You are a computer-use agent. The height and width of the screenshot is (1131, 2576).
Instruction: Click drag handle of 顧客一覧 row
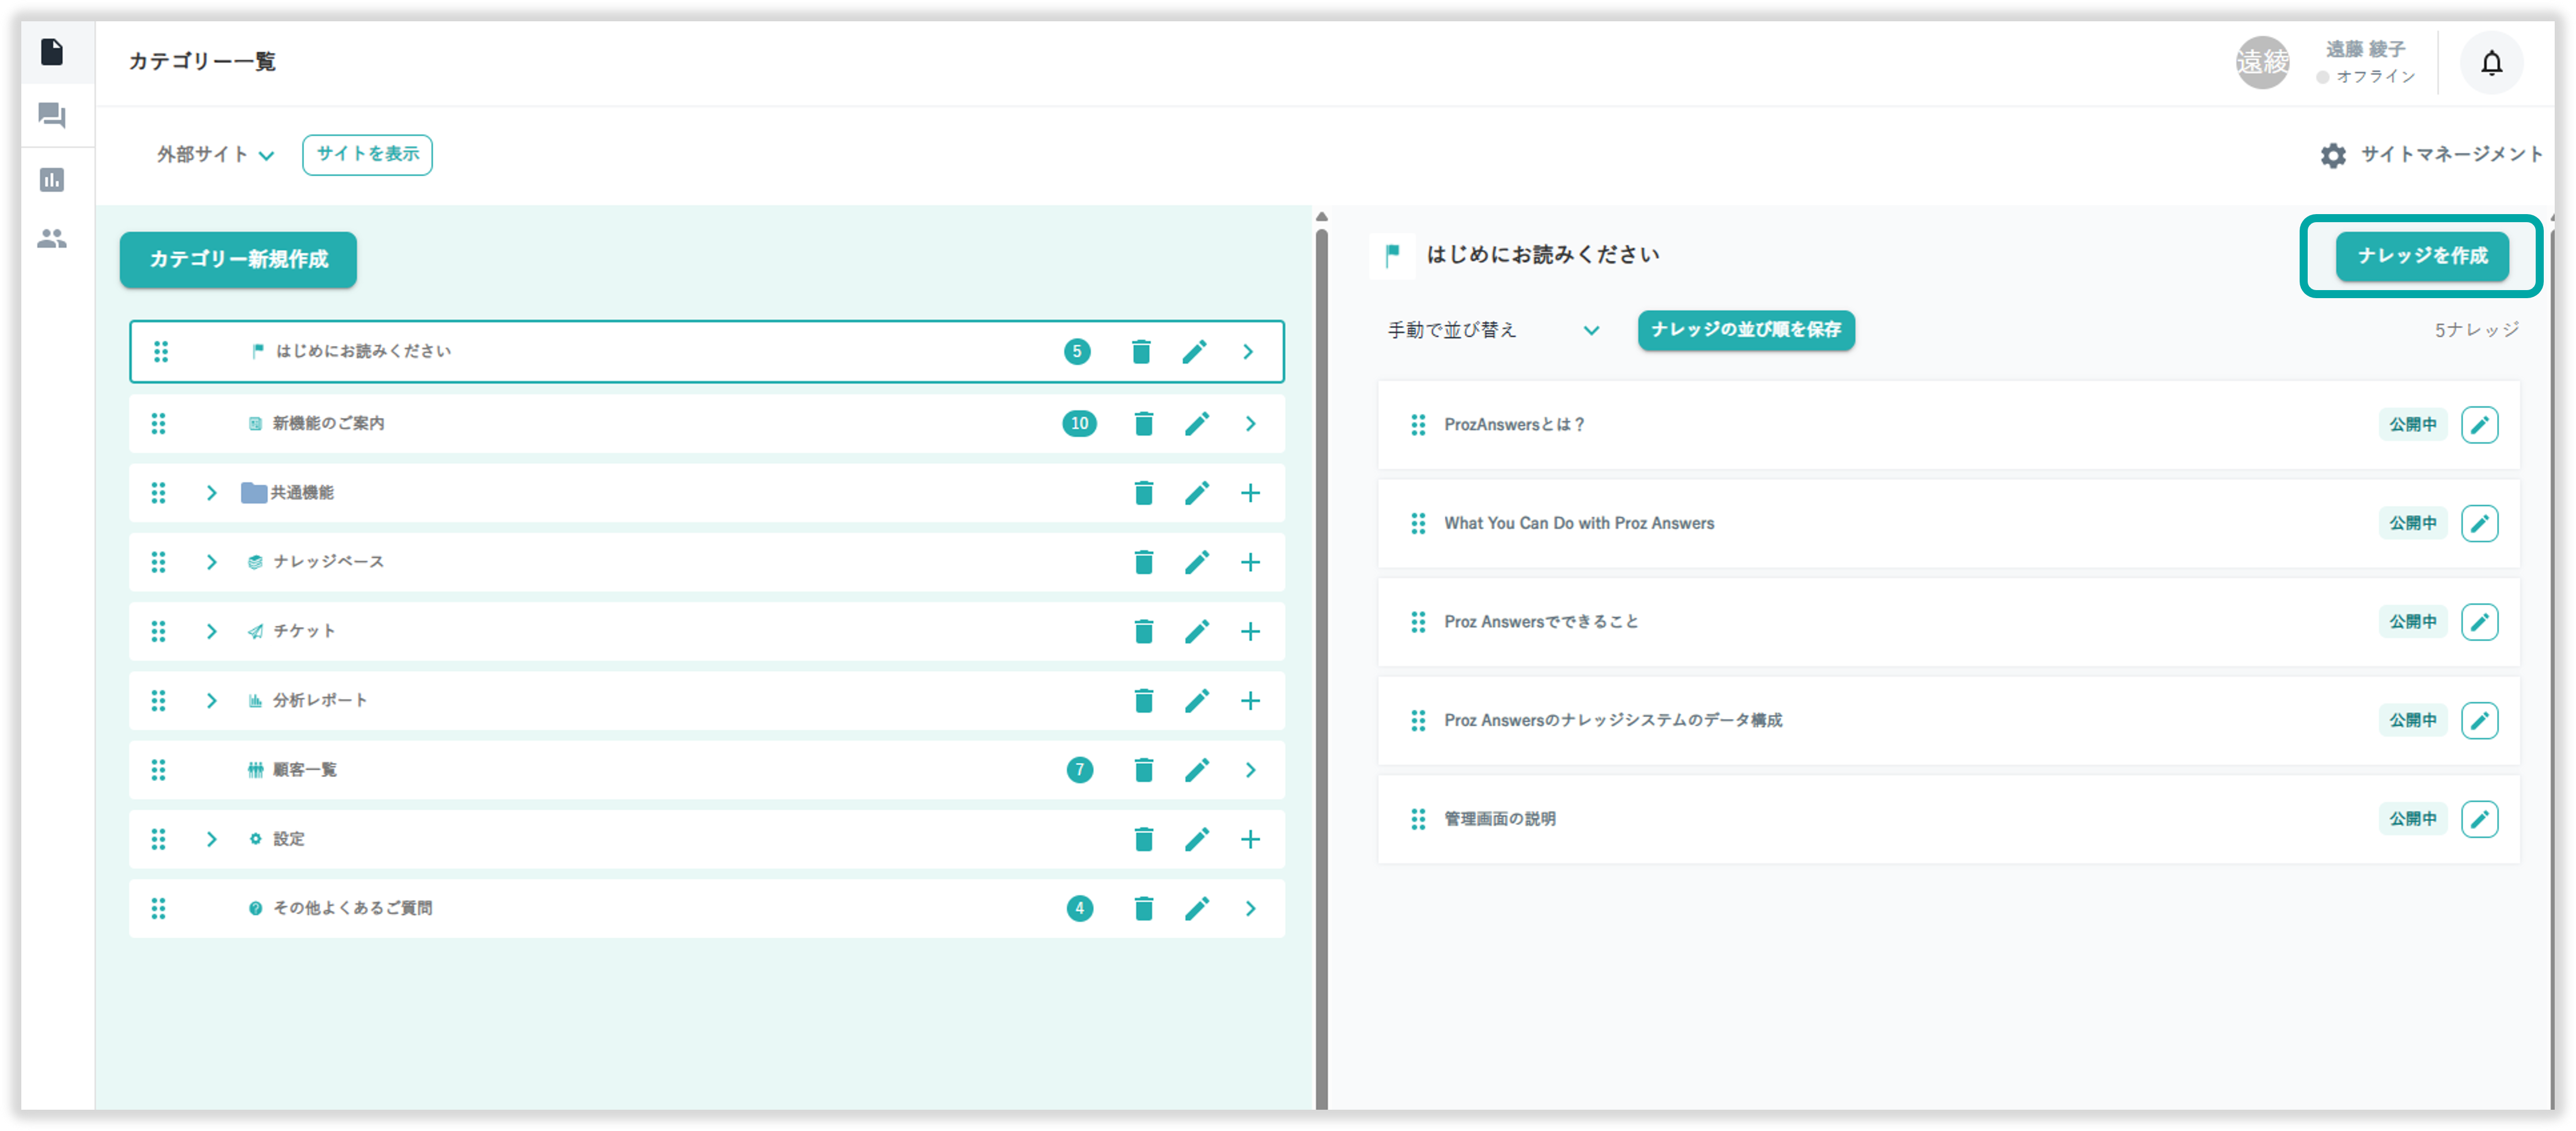[159, 770]
